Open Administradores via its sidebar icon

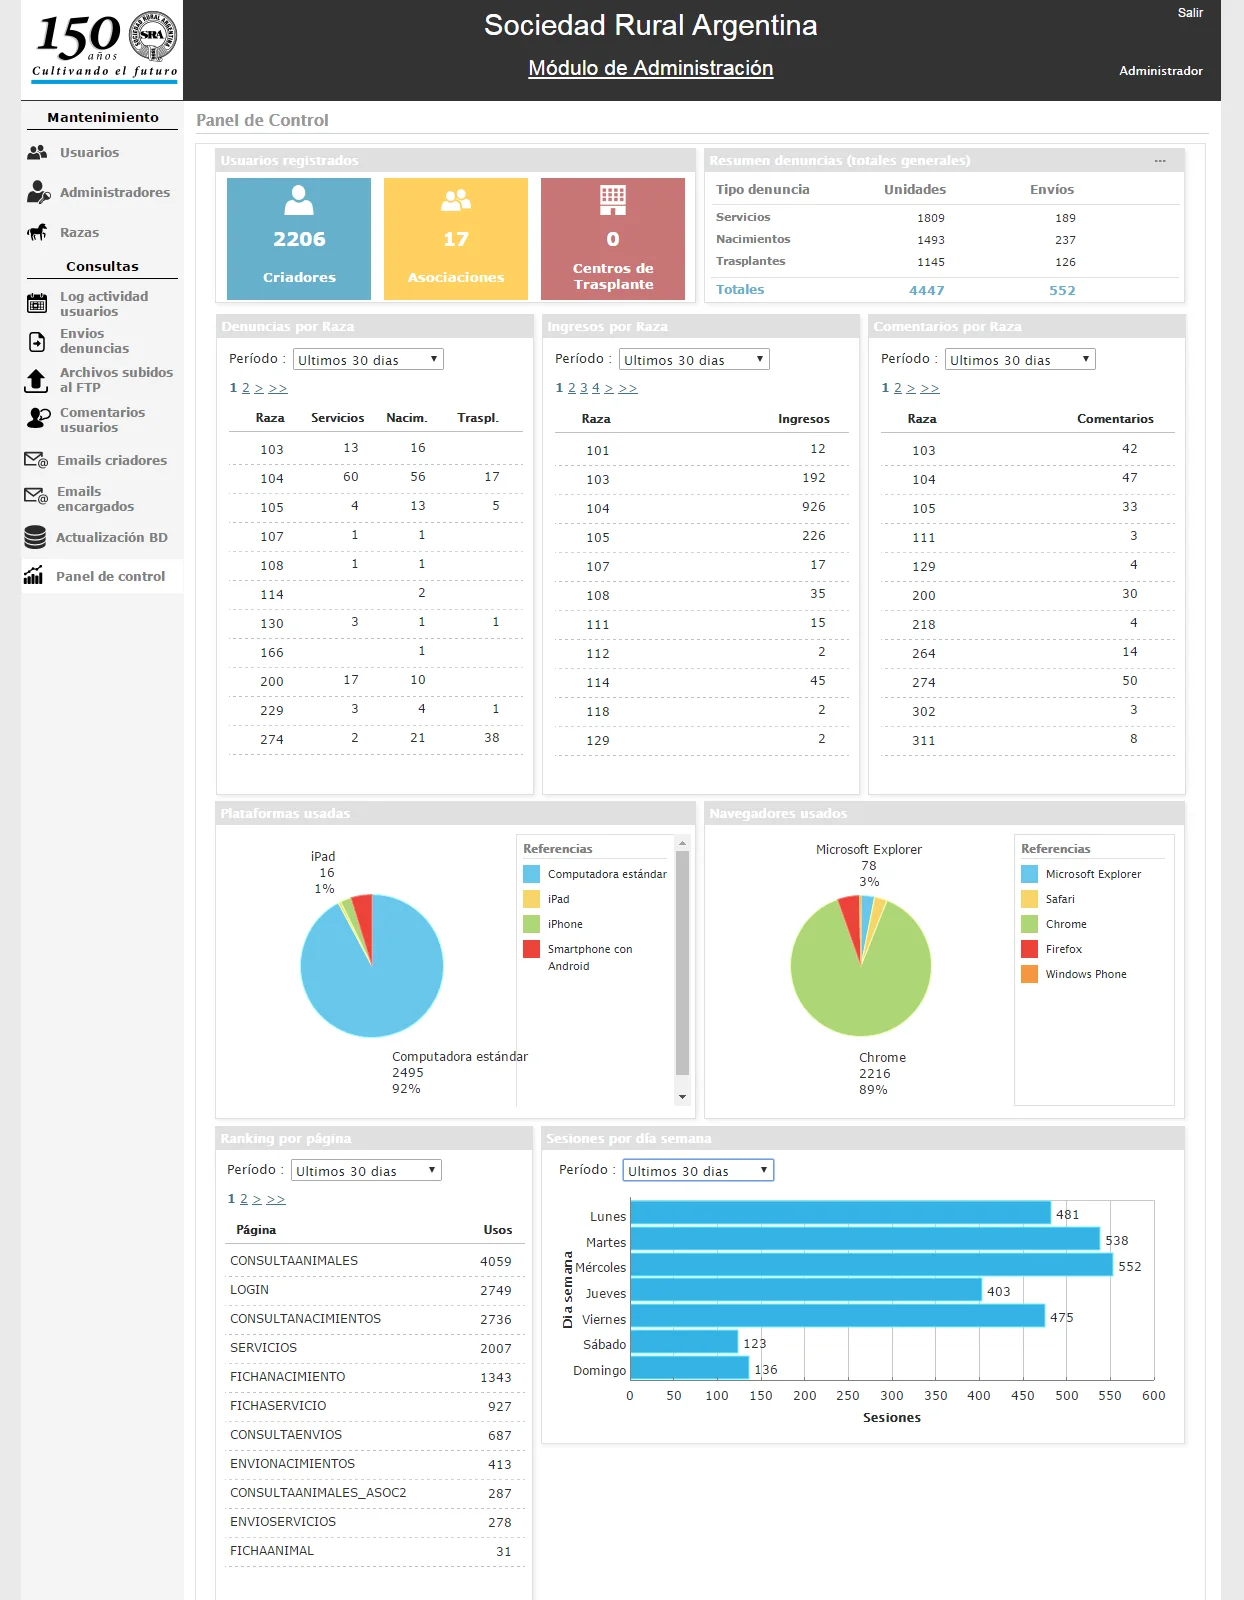[x=38, y=192]
